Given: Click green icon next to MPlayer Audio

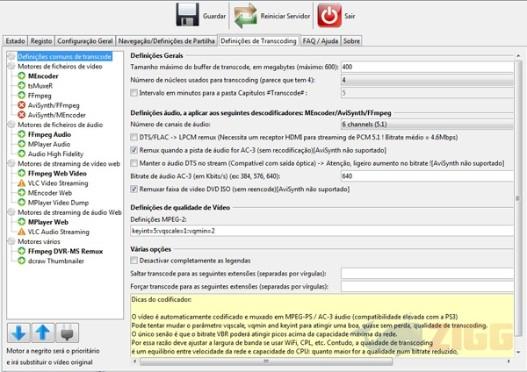Looking at the screenshot, I should coord(22,144).
